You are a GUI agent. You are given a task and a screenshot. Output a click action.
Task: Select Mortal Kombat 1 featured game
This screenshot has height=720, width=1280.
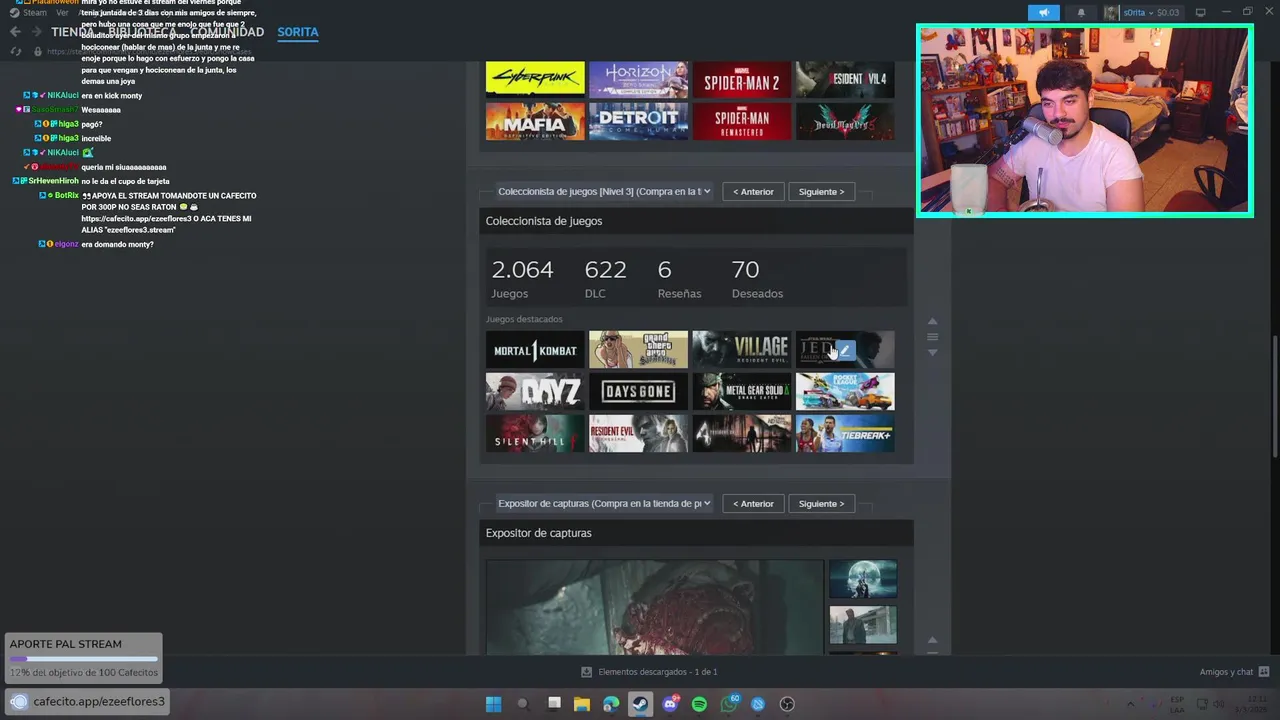click(535, 350)
